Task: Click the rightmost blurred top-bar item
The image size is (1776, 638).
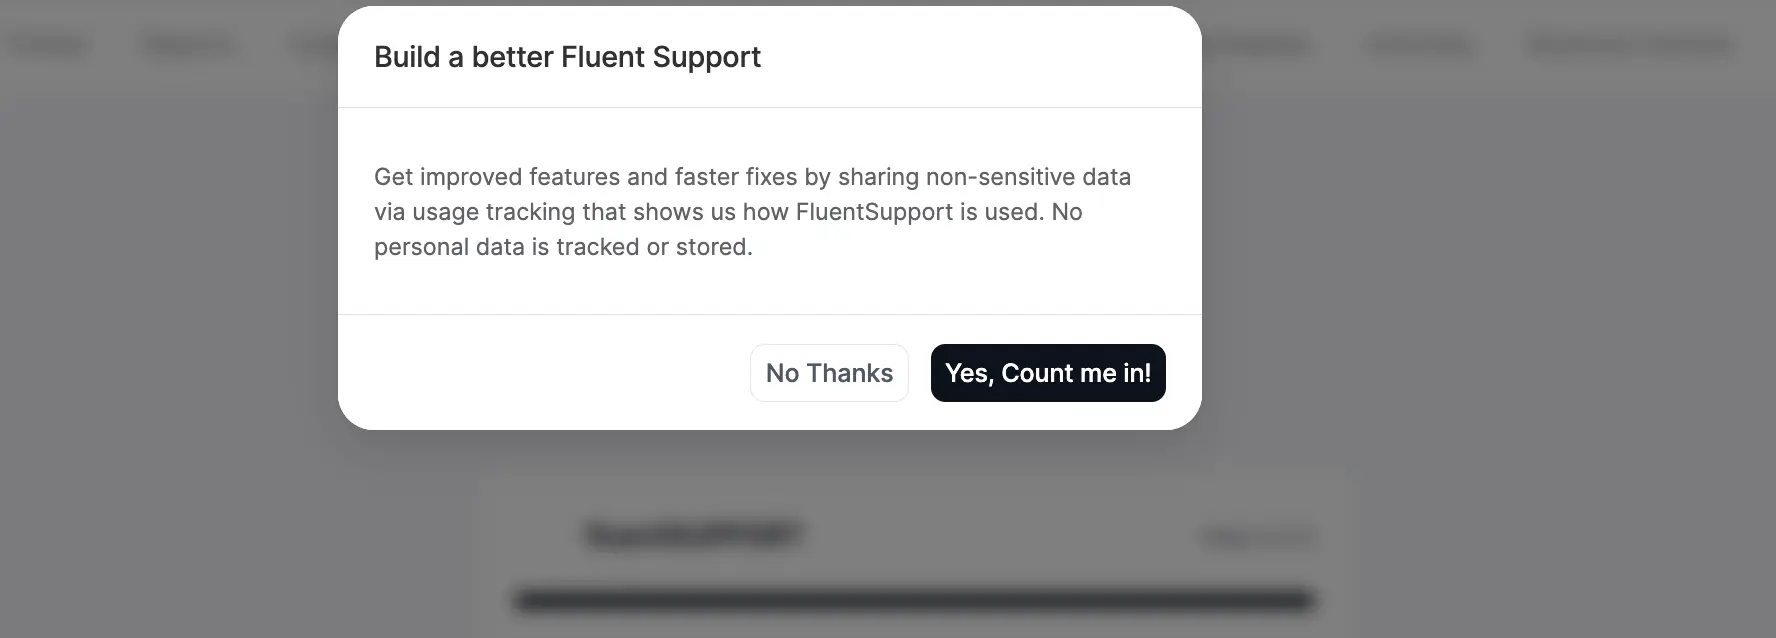Action: pos(1630,44)
